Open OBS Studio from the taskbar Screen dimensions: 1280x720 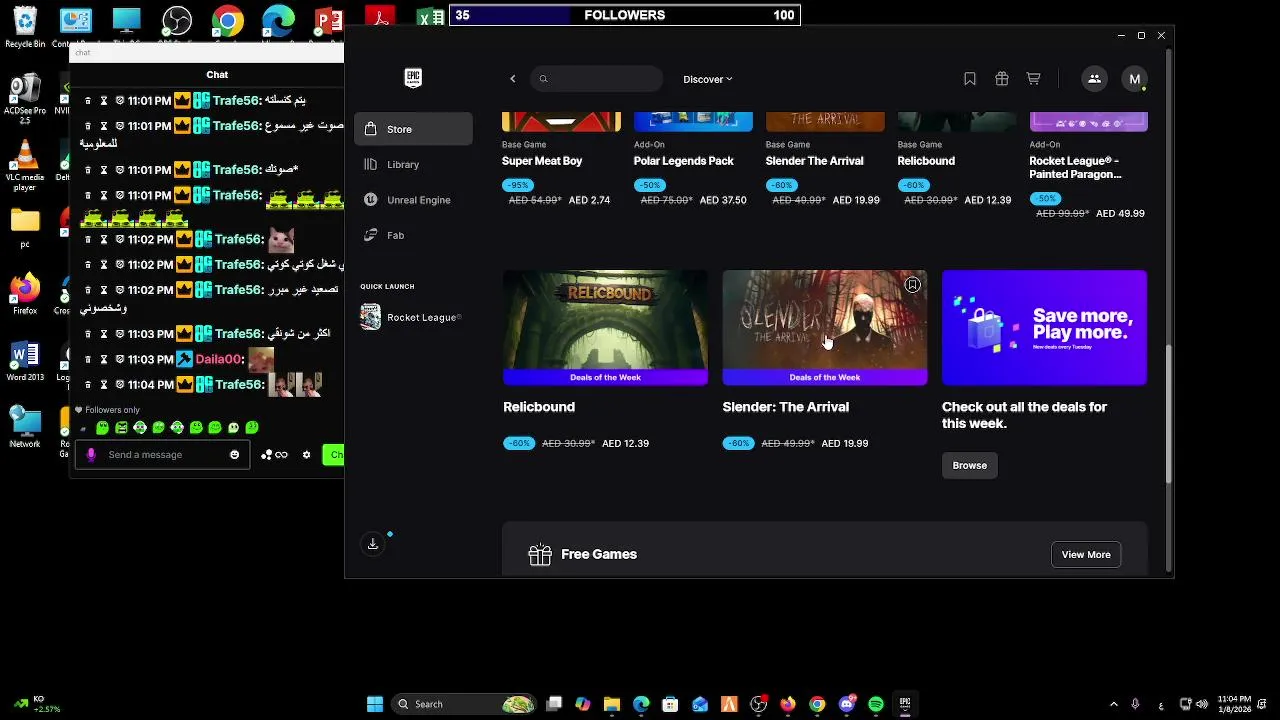(759, 704)
